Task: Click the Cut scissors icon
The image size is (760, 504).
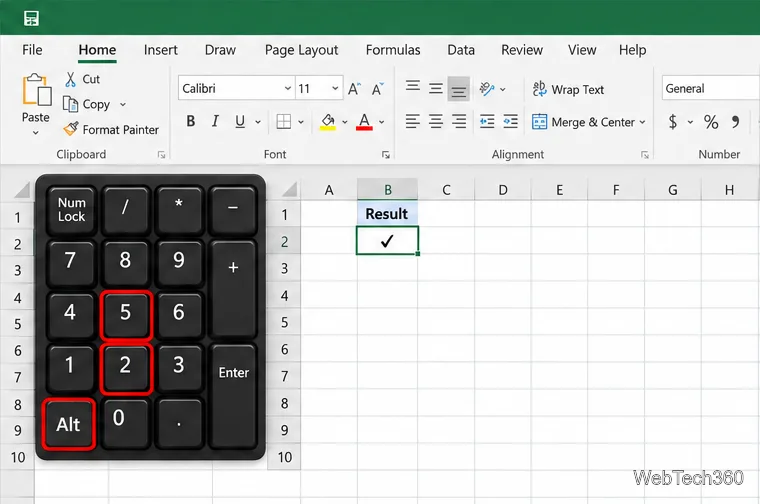Action: click(71, 79)
